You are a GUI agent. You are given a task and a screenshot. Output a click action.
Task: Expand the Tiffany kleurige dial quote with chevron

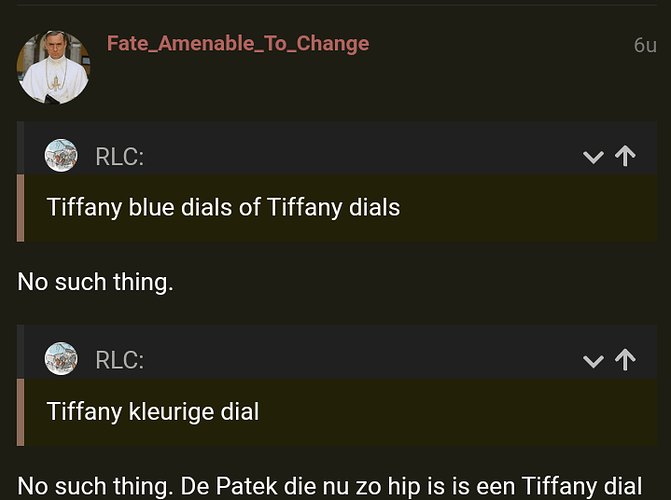click(x=594, y=361)
